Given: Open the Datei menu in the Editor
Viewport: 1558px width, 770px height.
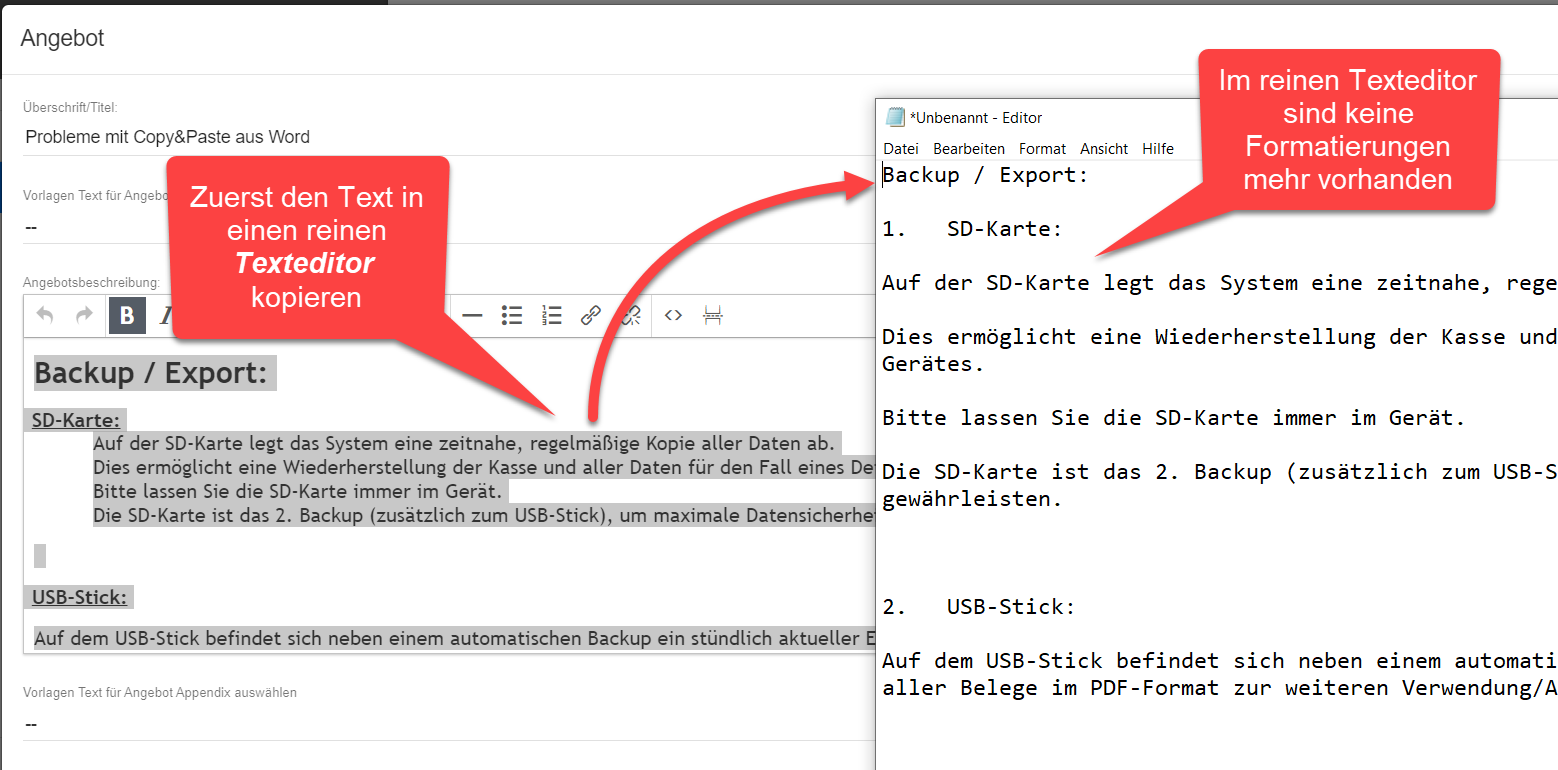Looking at the screenshot, I should pos(901,149).
